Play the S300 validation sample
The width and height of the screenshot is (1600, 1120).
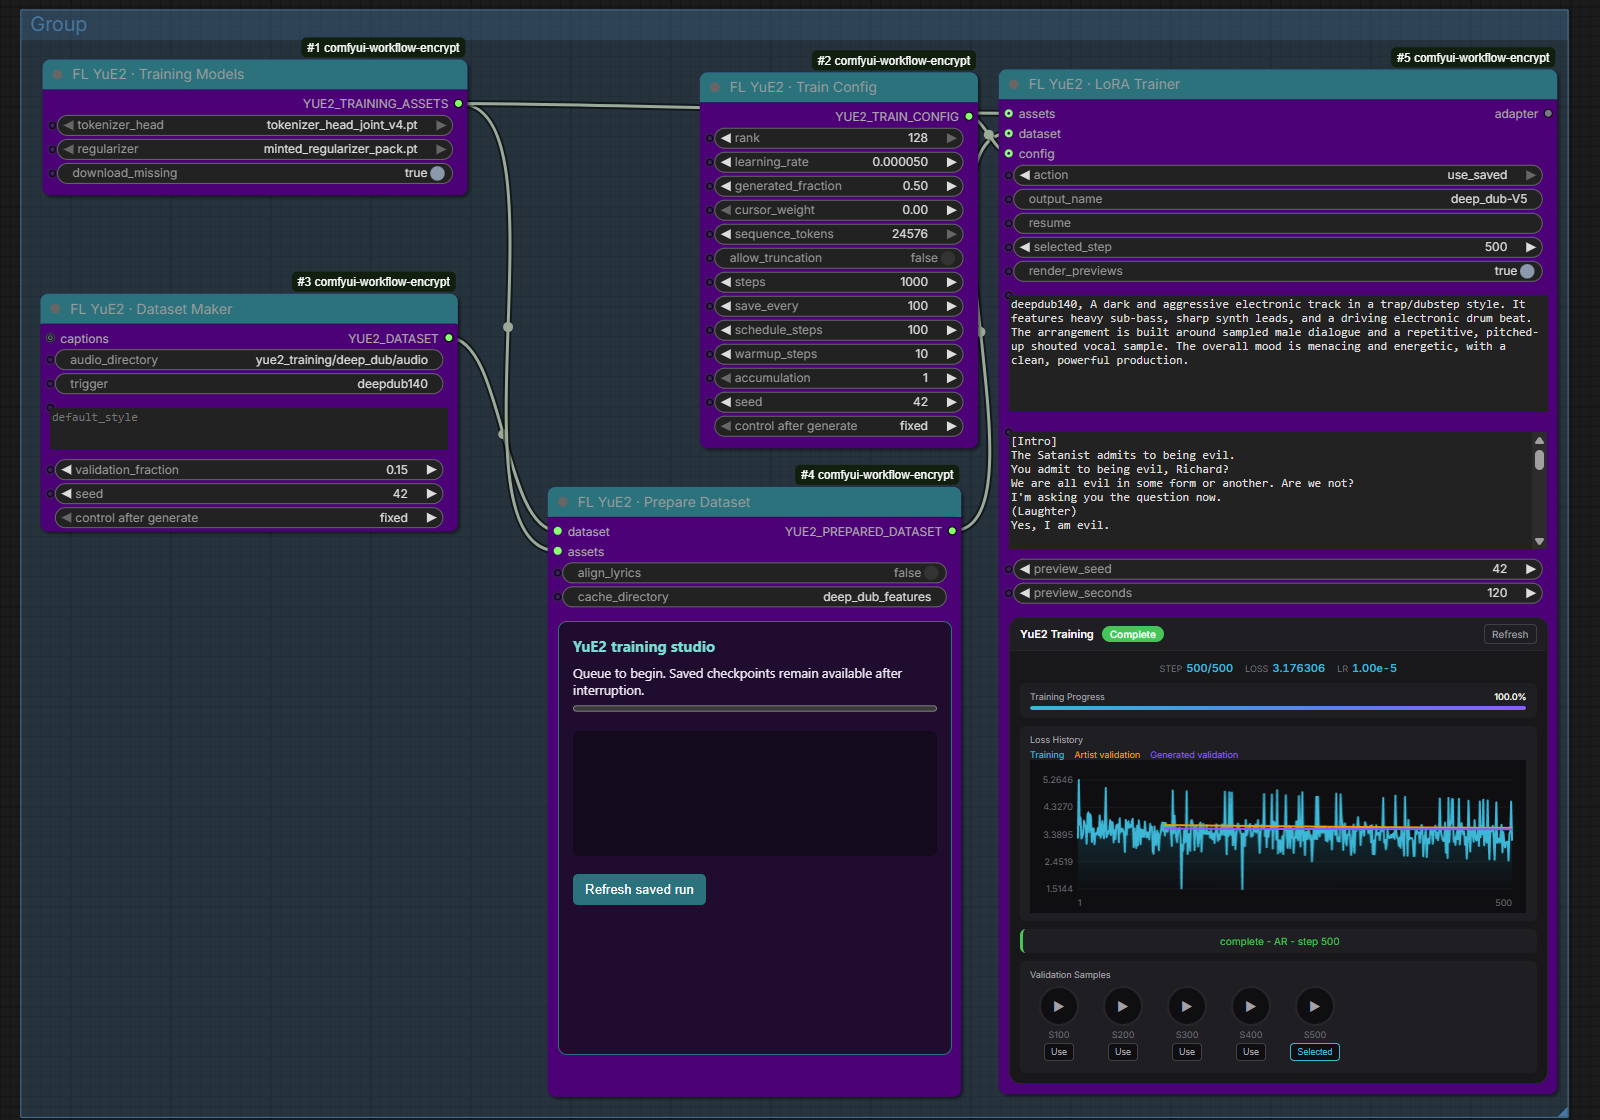click(1186, 1006)
